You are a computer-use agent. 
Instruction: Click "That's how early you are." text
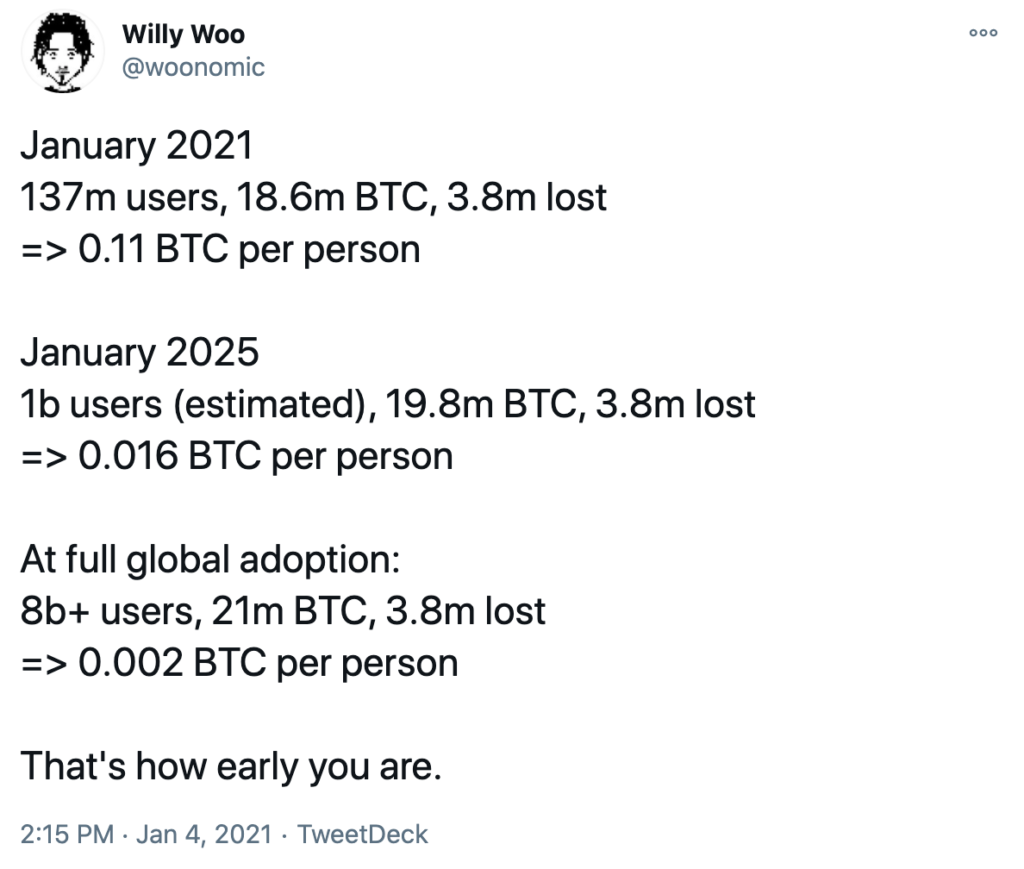tap(231, 766)
